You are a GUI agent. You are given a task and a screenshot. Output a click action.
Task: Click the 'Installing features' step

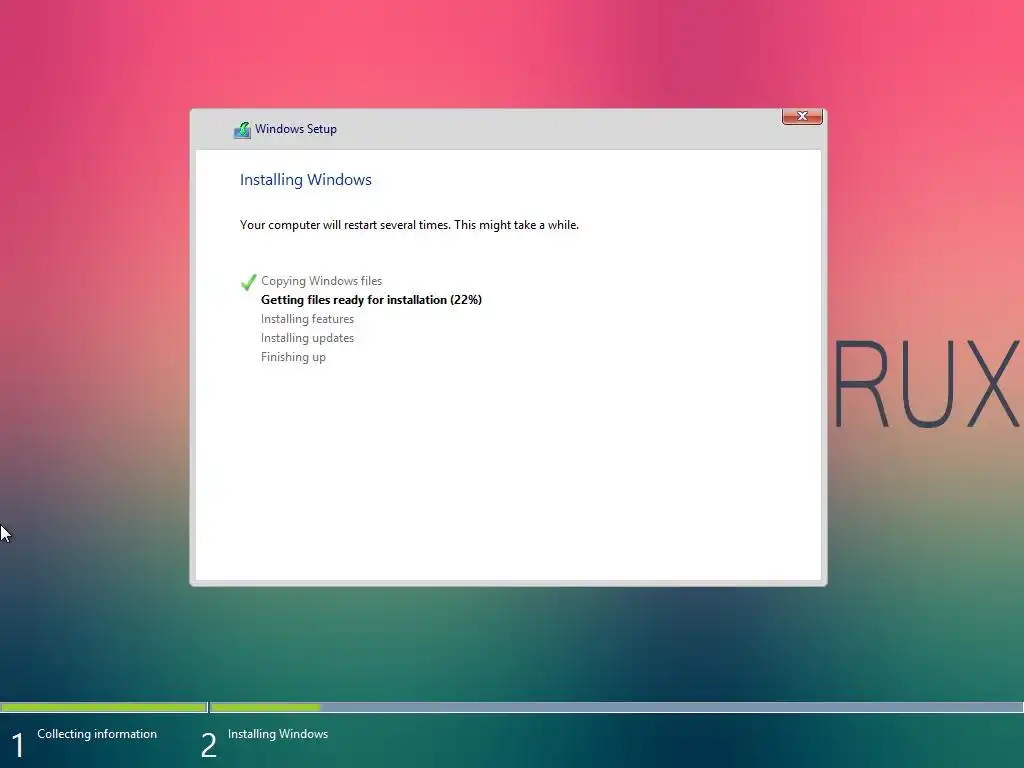coord(307,319)
